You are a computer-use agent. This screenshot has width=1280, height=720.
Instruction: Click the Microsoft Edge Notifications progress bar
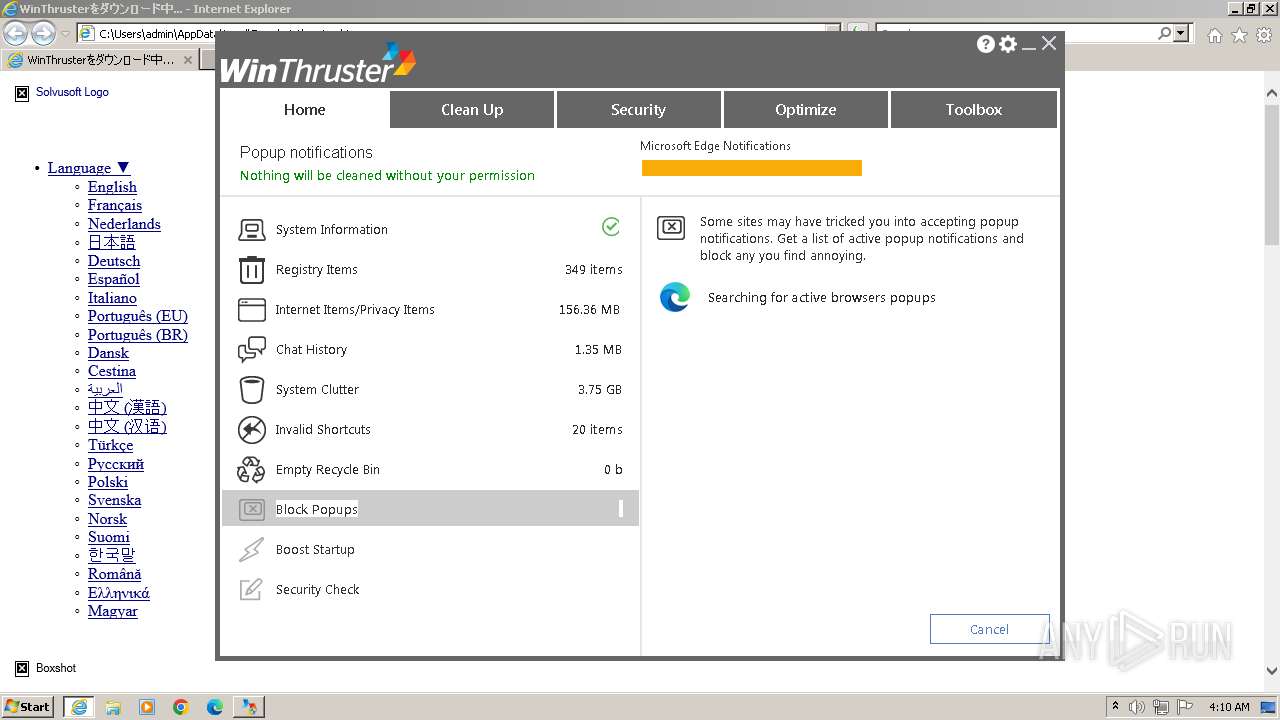(x=752, y=168)
